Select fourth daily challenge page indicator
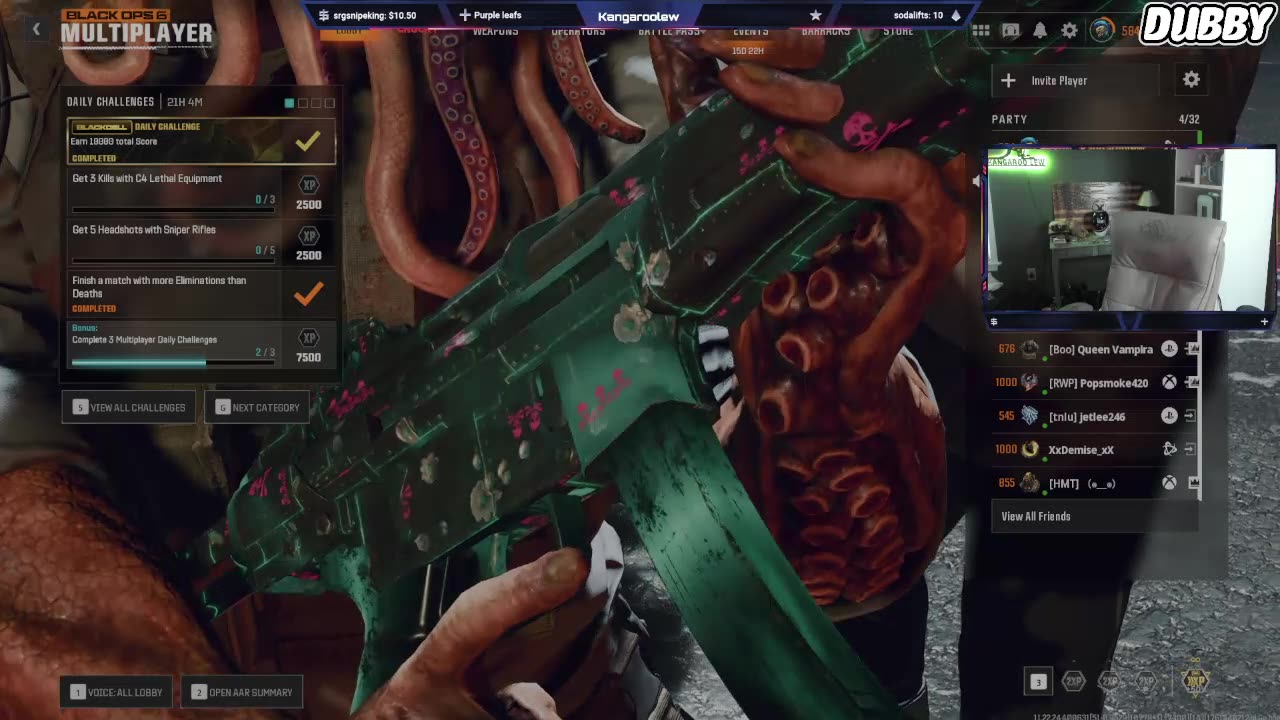The image size is (1280, 720). click(x=330, y=102)
